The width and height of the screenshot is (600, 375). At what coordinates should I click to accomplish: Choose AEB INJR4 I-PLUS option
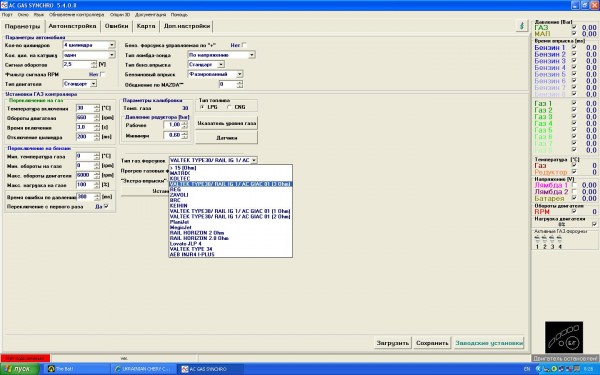pos(230,254)
